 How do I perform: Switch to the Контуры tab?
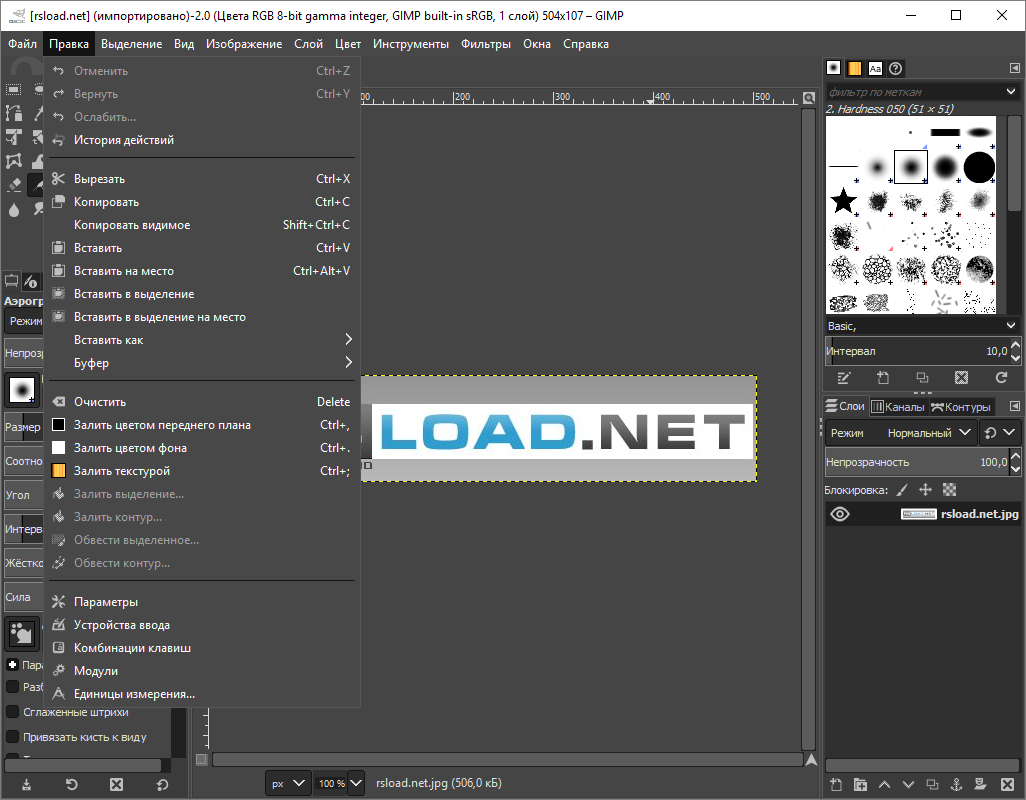point(961,407)
